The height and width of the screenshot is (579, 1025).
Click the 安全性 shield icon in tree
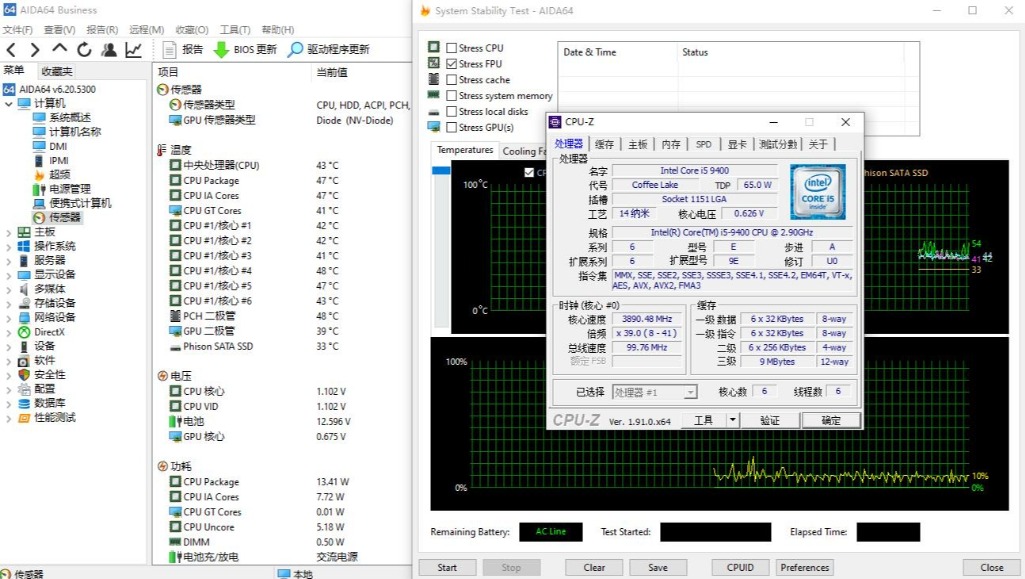24,374
